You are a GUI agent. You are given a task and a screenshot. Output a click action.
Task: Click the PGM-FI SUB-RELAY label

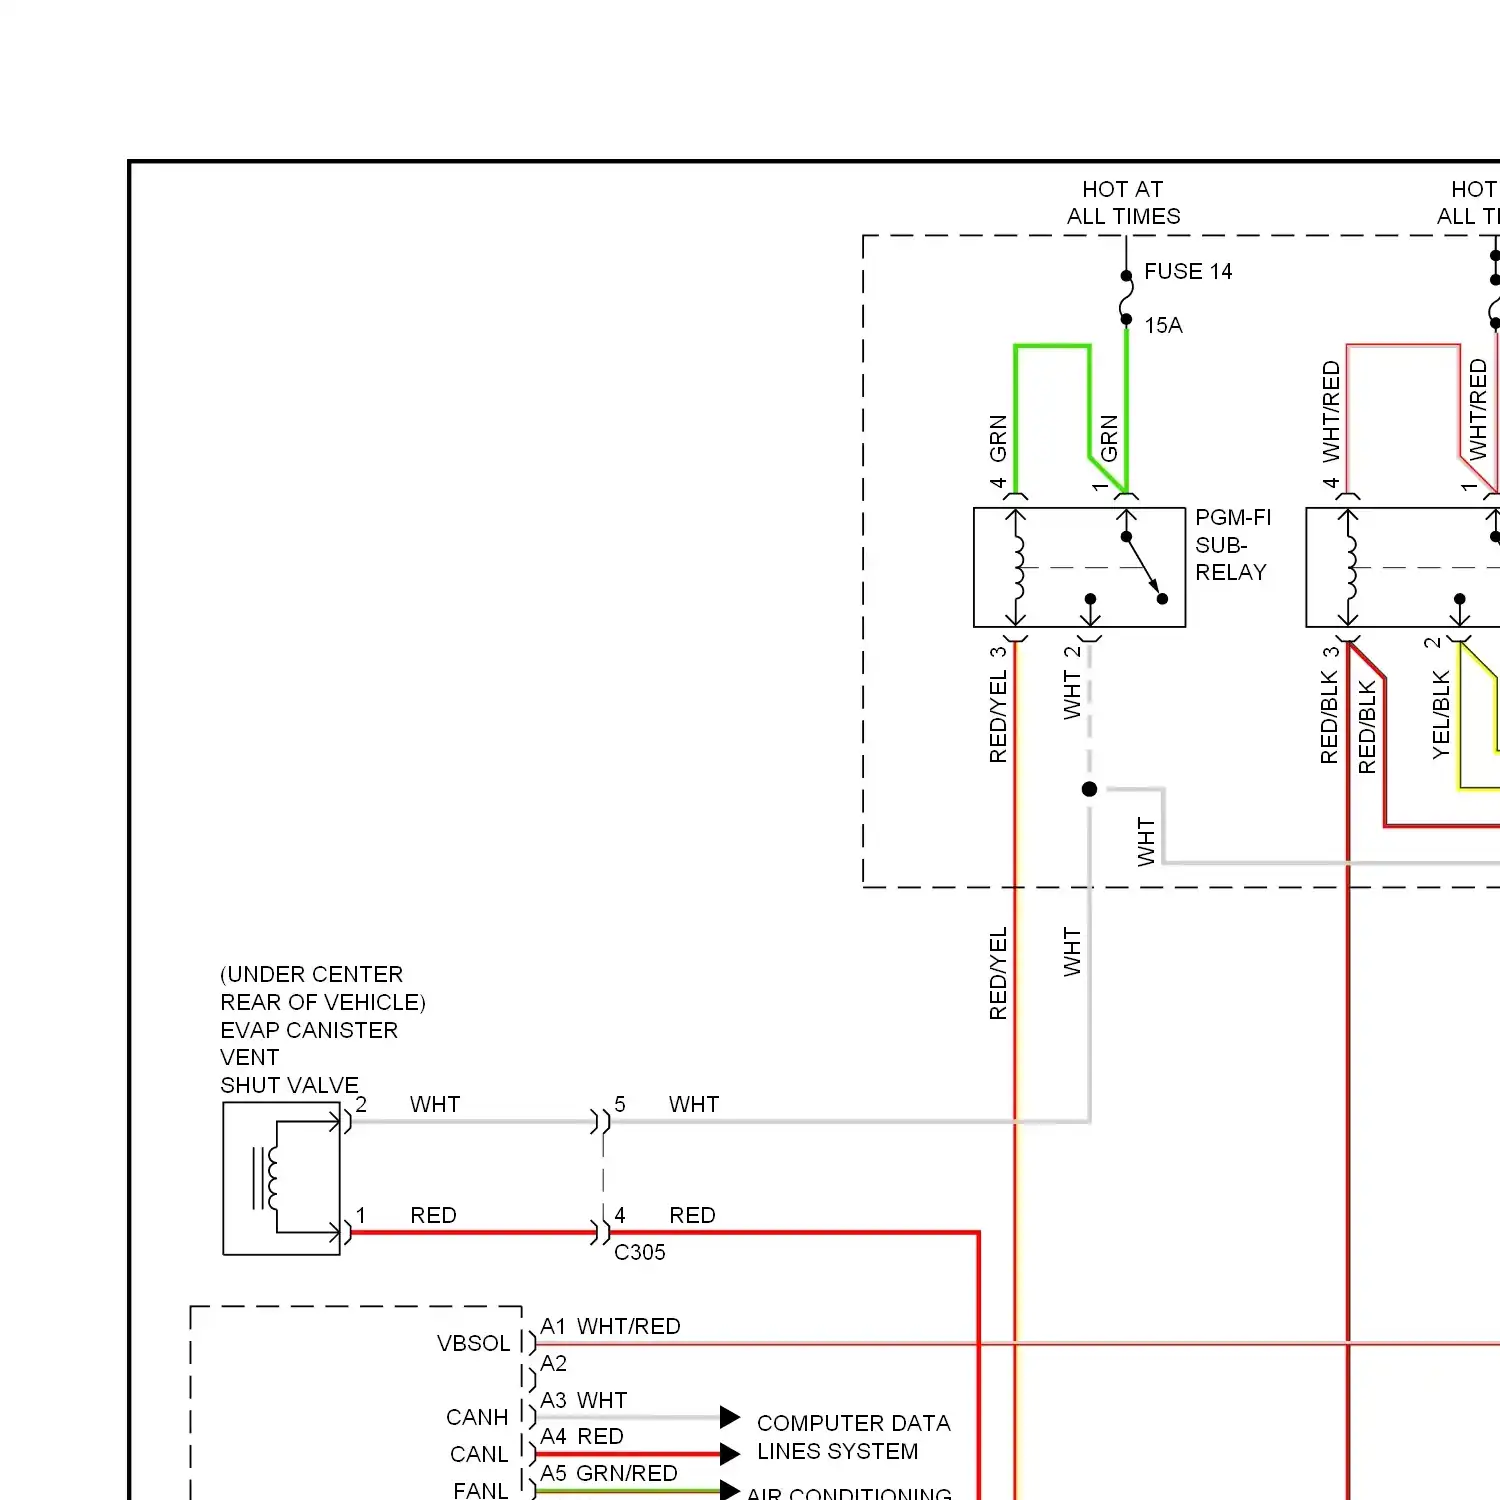click(1233, 545)
